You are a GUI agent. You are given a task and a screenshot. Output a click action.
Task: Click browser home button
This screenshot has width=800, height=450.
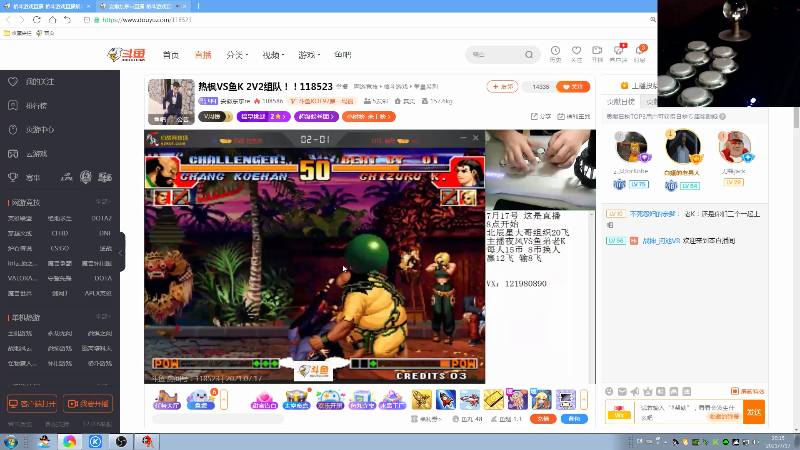click(52, 19)
